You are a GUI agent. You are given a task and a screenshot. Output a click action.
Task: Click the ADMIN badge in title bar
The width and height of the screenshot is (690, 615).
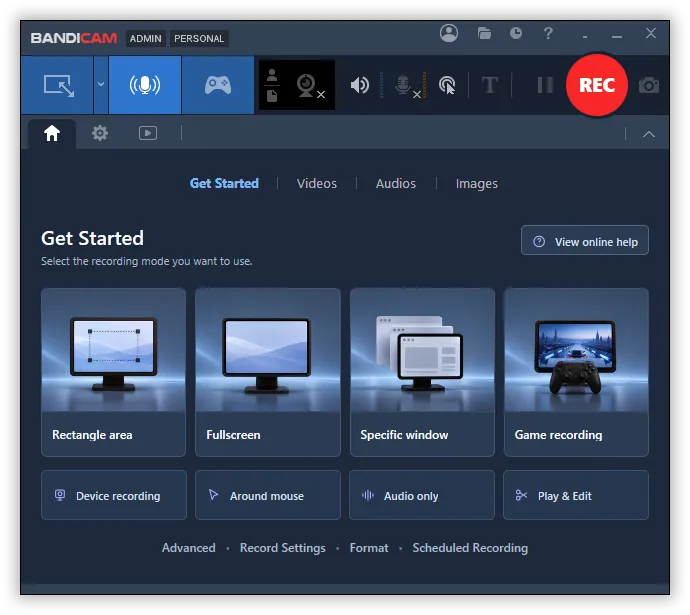(x=146, y=39)
